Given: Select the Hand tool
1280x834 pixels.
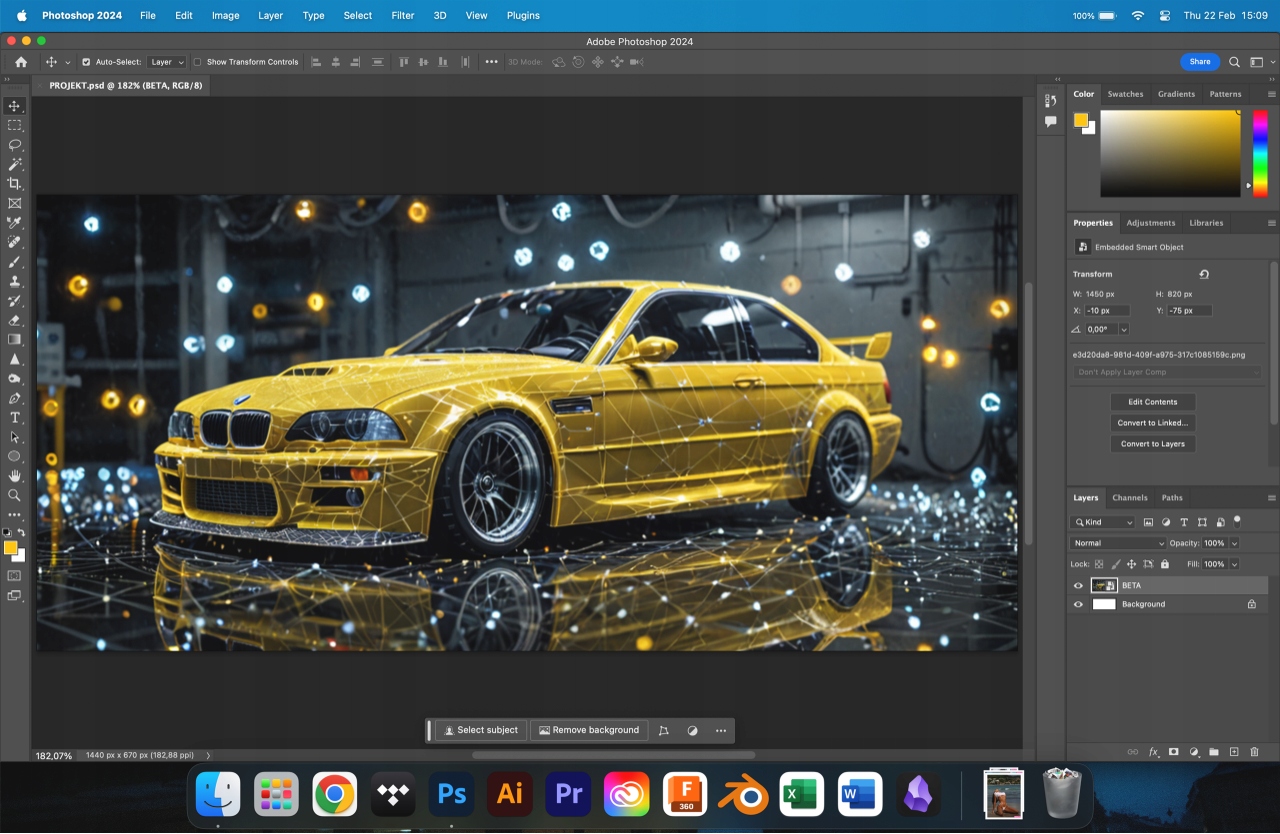Looking at the screenshot, I should click(x=14, y=476).
